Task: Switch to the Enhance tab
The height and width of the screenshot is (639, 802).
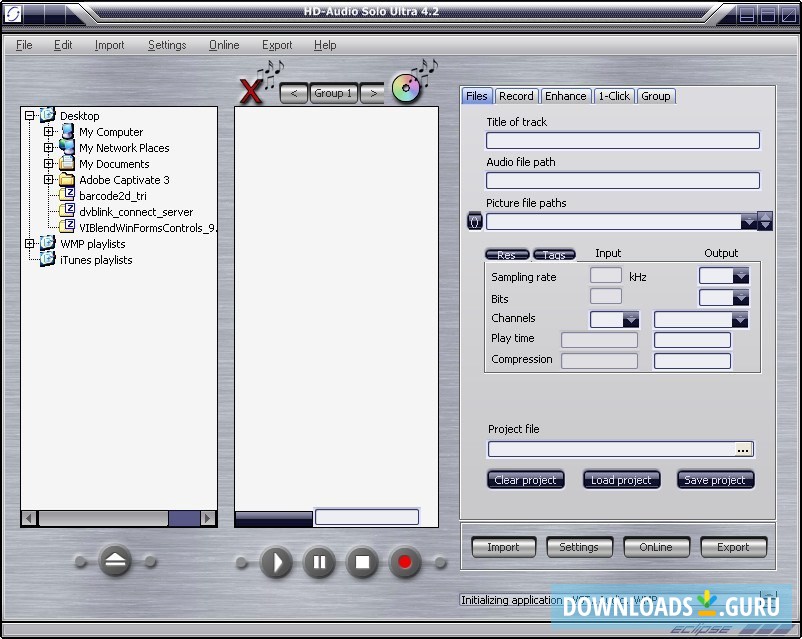Action: [566, 96]
